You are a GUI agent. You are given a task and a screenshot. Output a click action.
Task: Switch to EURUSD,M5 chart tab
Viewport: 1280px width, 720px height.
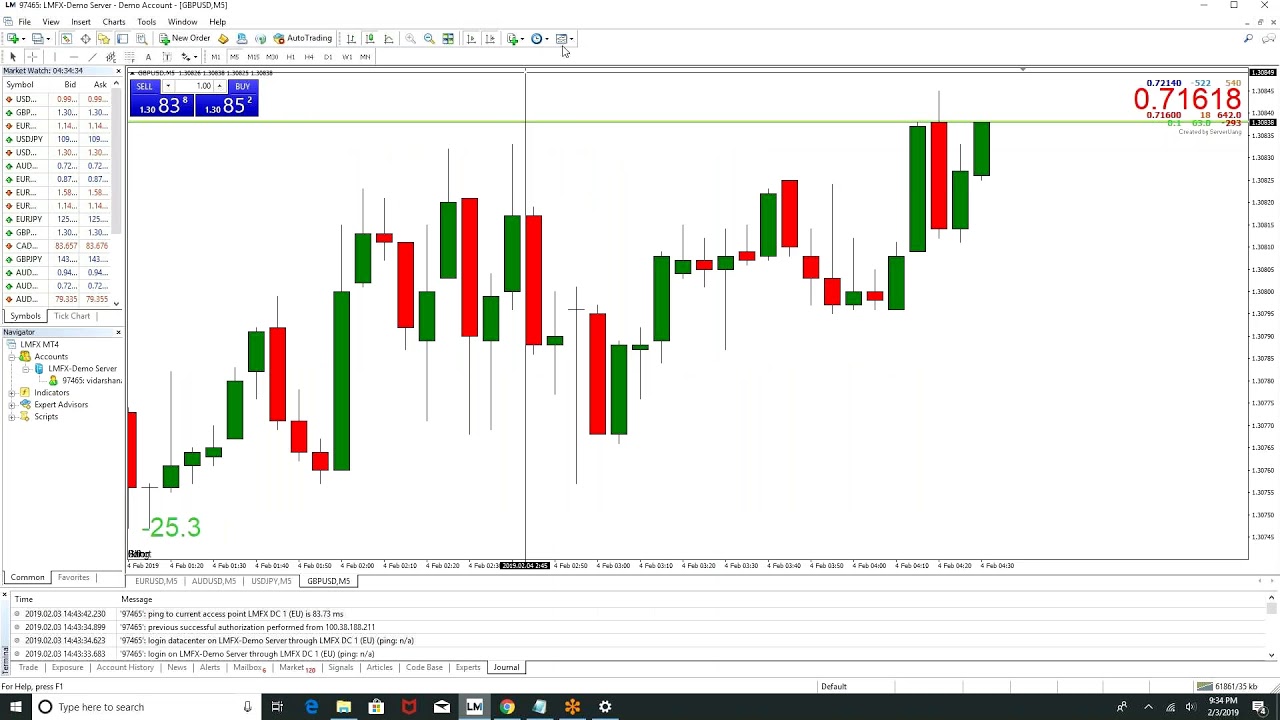[x=156, y=581]
